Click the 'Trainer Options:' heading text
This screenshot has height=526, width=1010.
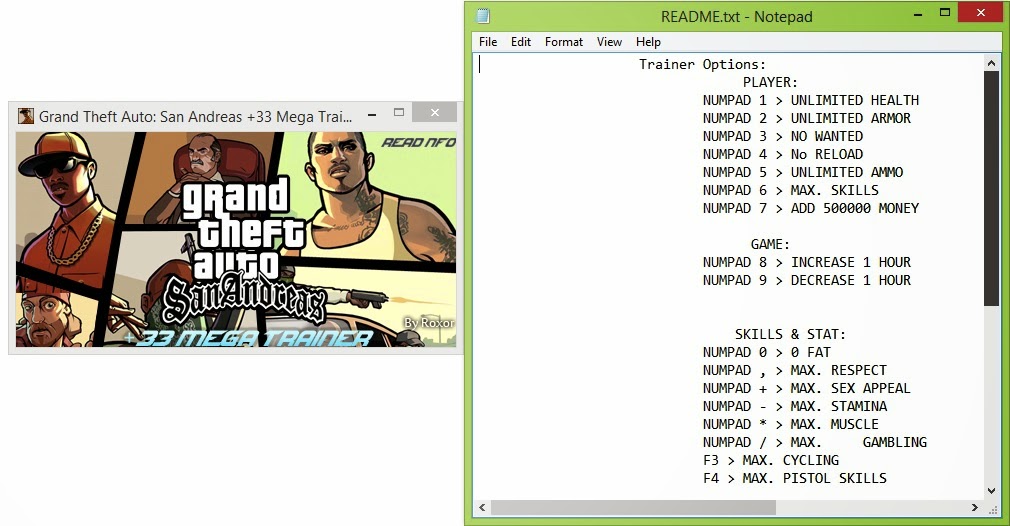point(702,64)
